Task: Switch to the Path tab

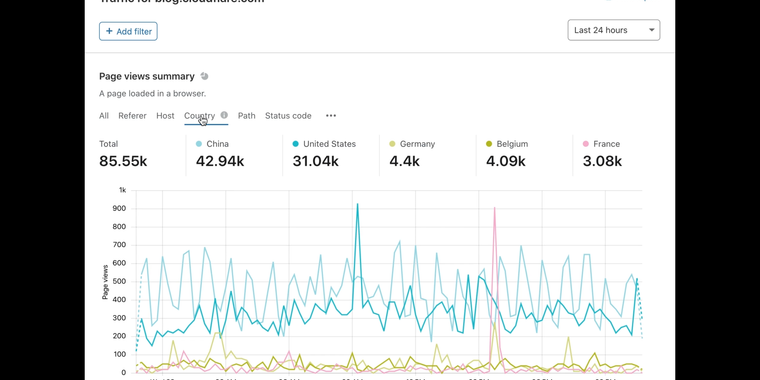Action: pos(246,116)
